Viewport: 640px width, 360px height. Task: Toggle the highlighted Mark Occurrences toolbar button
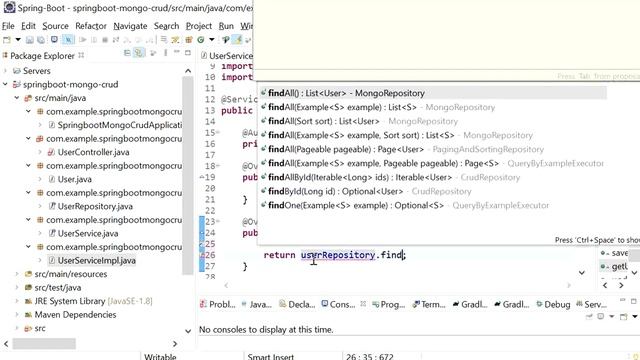tap(237, 40)
